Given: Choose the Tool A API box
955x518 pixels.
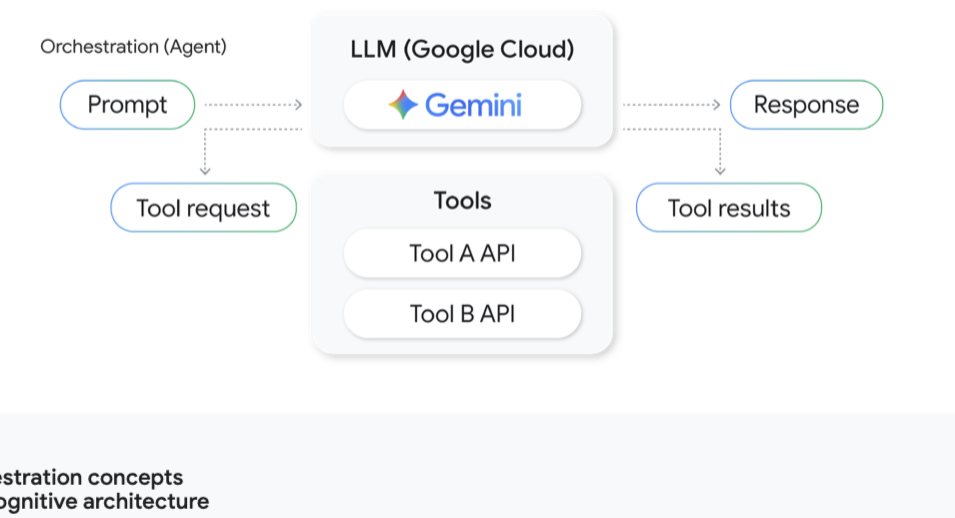Looking at the screenshot, I should (462, 253).
